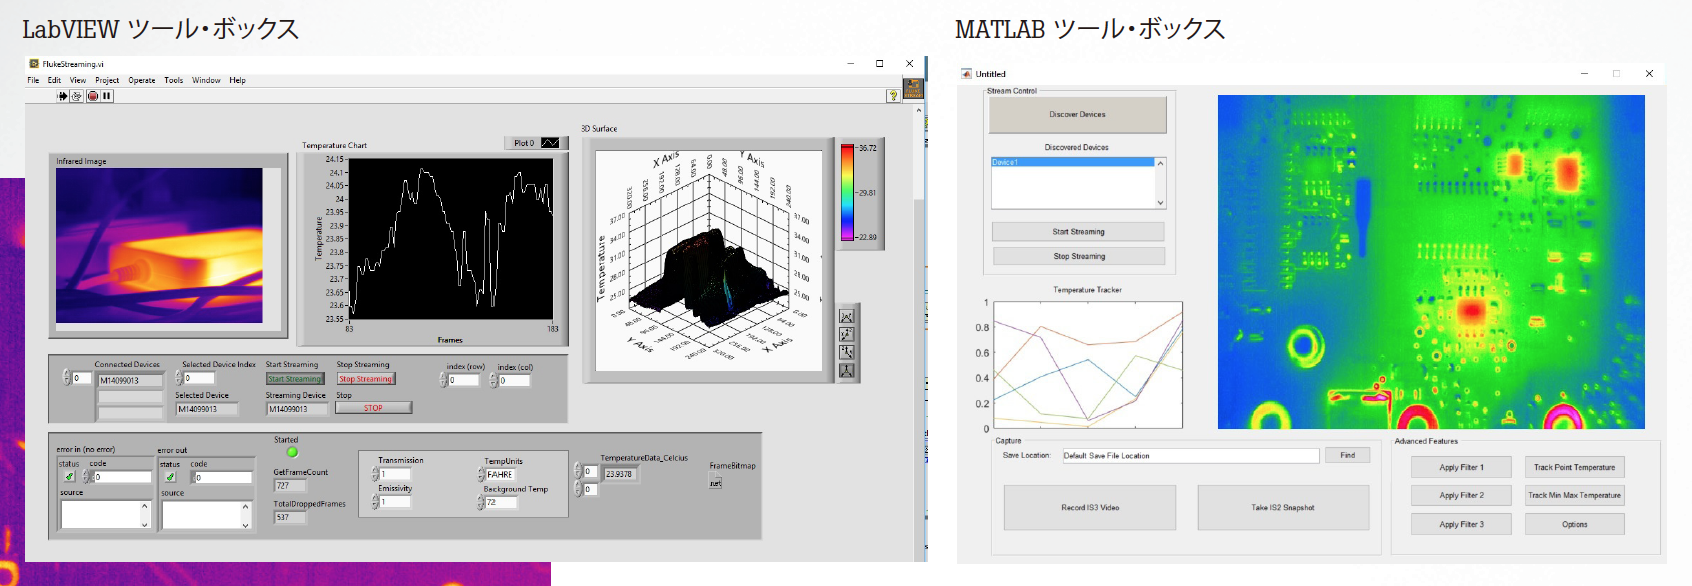Screen dimensions: 1692x586
Task: Toggle the red Stop Streaming button
Action: coord(365,379)
